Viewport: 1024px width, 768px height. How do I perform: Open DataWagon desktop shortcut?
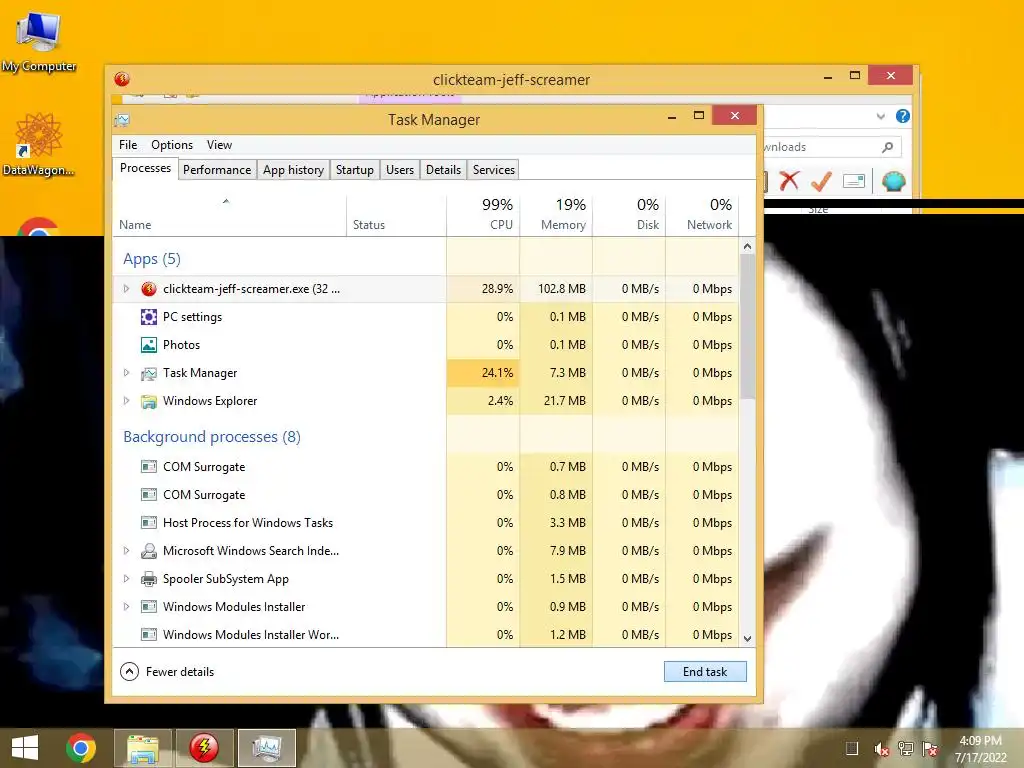click(x=39, y=145)
